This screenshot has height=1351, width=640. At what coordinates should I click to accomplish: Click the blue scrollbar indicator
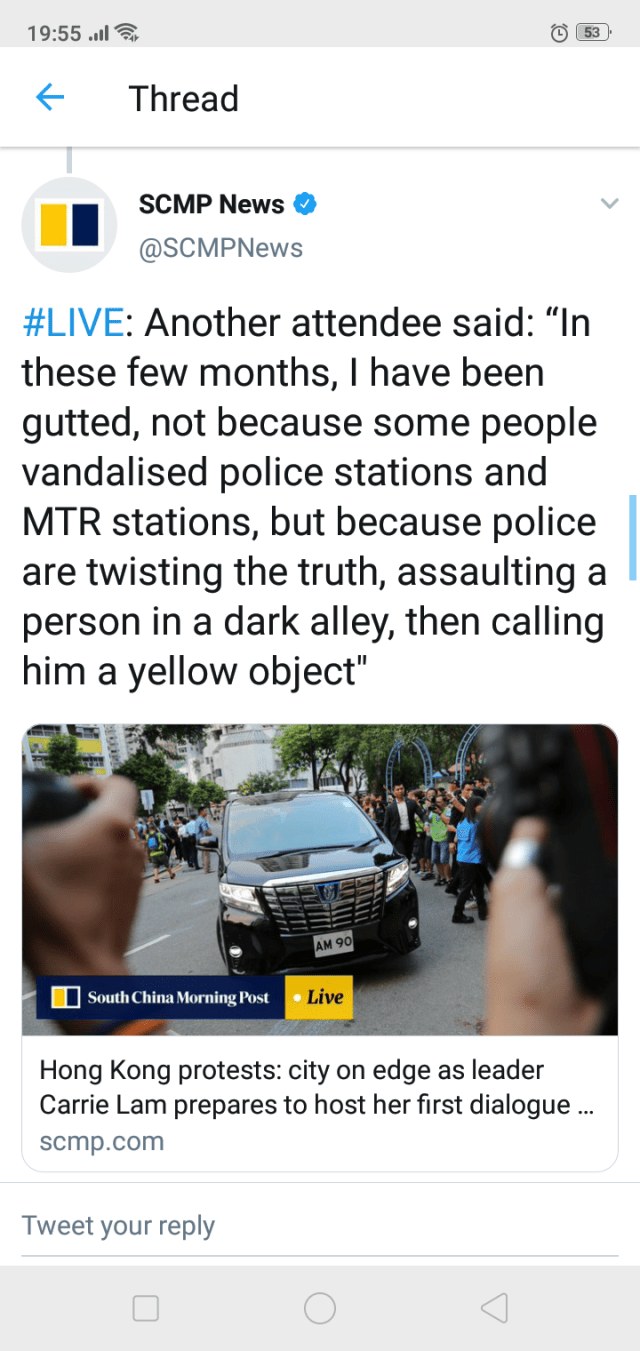pos(632,537)
